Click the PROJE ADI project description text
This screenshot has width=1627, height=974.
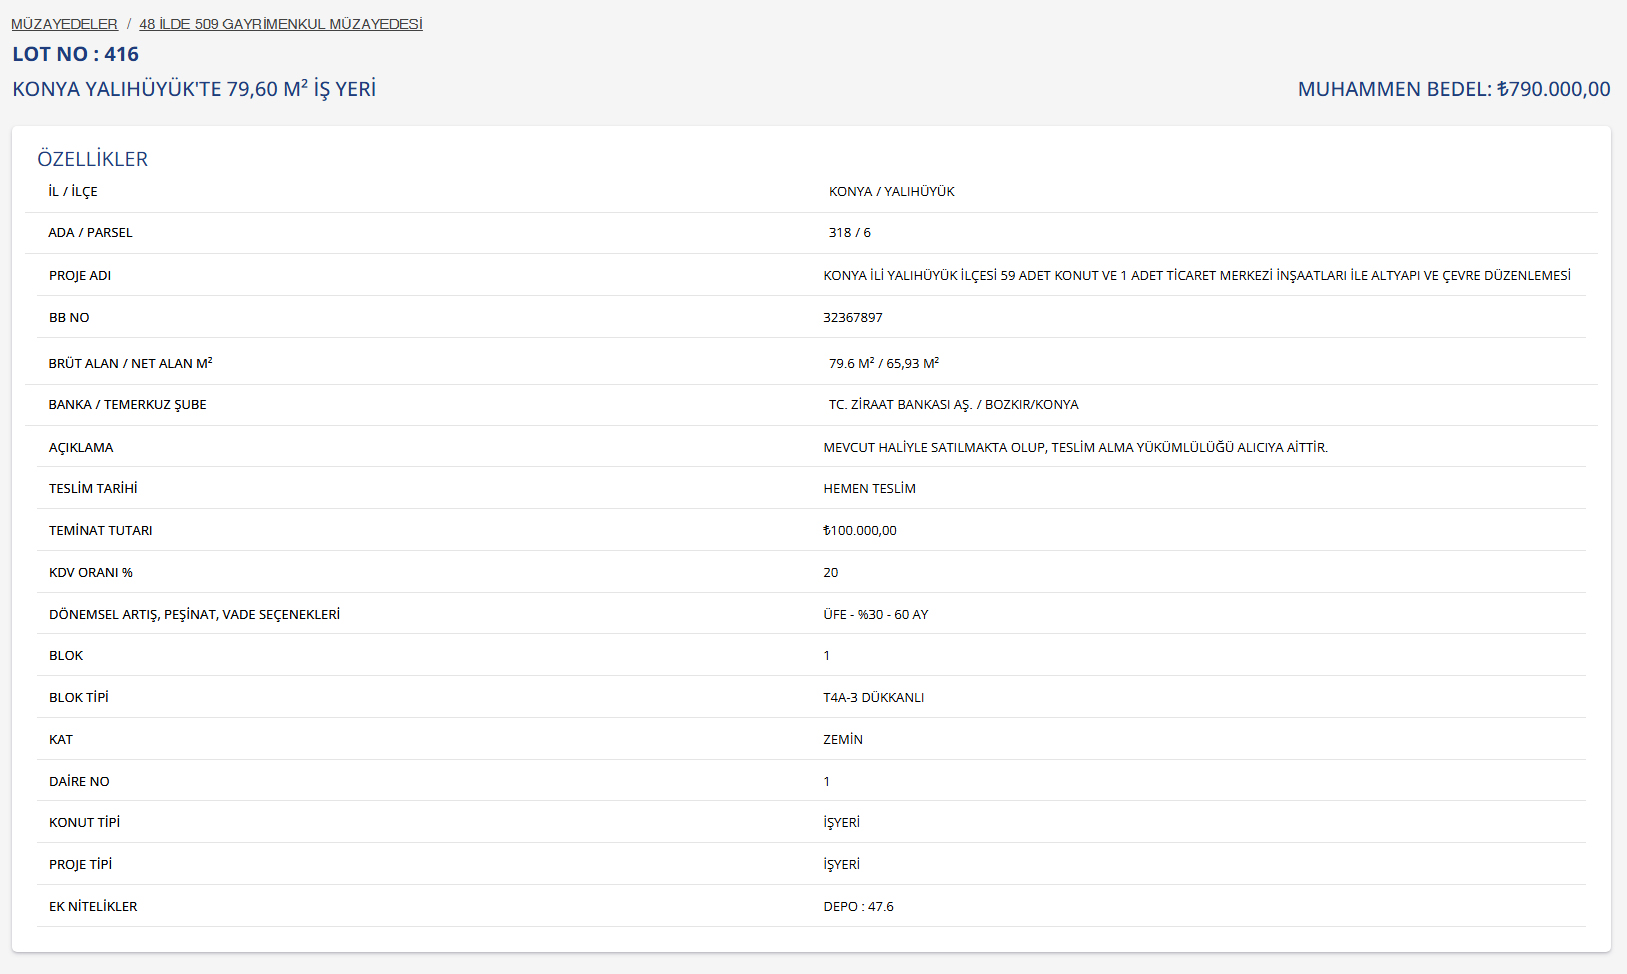[1196, 276]
